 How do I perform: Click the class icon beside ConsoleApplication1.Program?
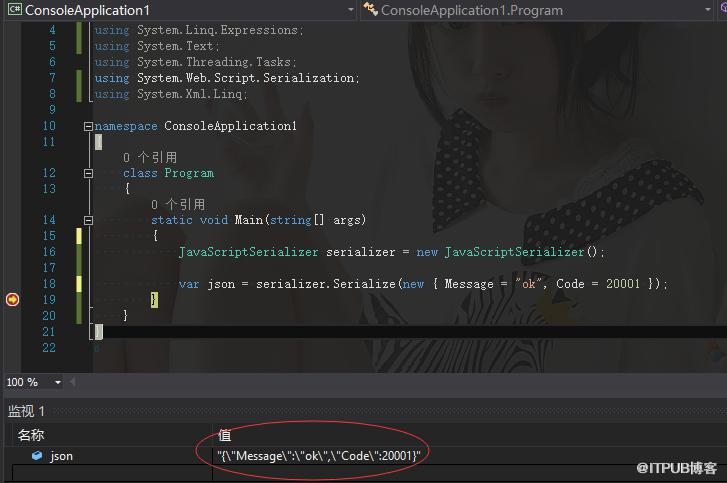point(370,9)
